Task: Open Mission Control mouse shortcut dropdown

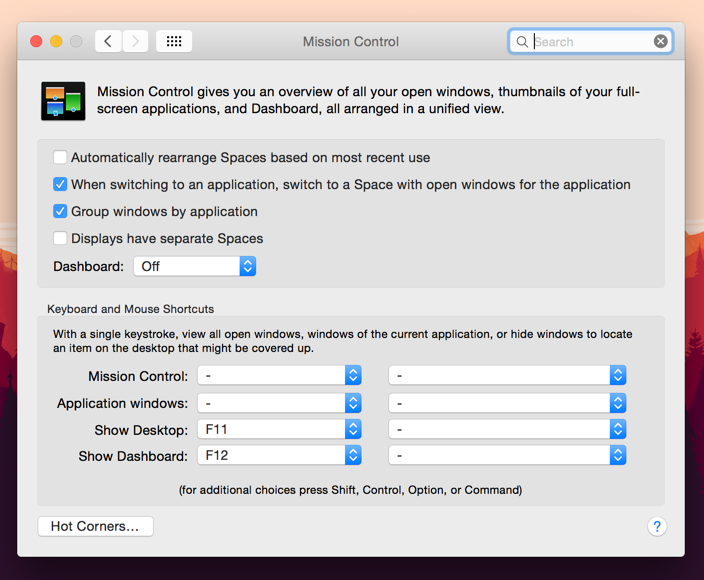Action: (x=507, y=375)
